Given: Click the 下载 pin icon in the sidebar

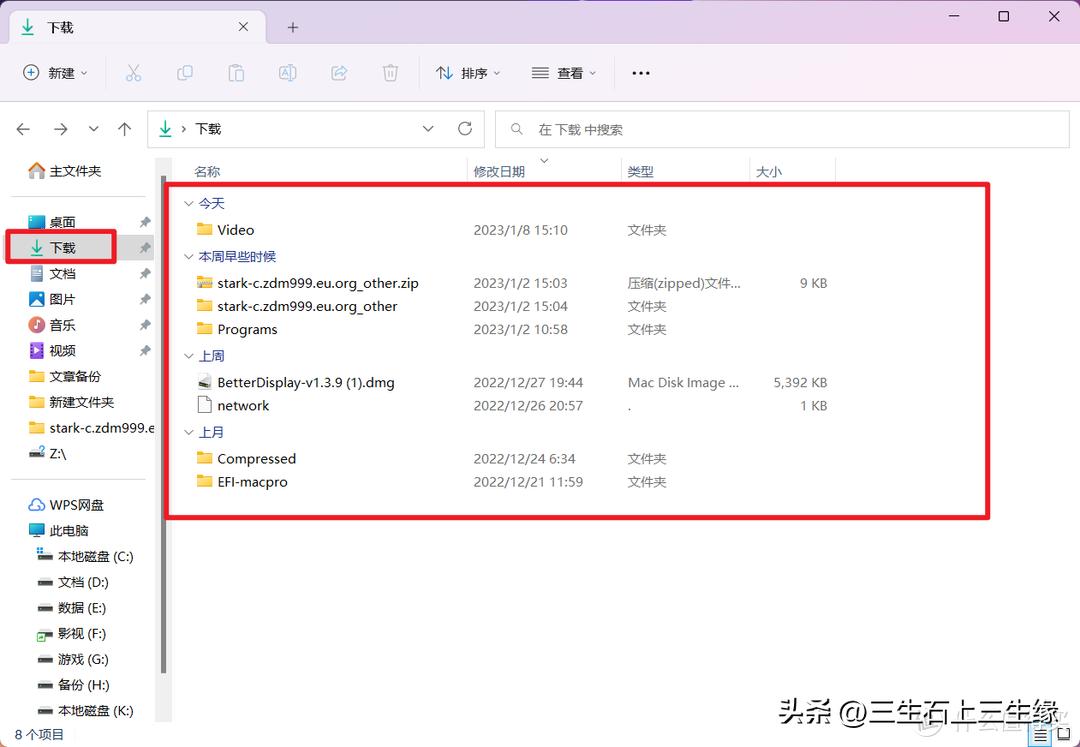Looking at the screenshot, I should tap(145, 246).
